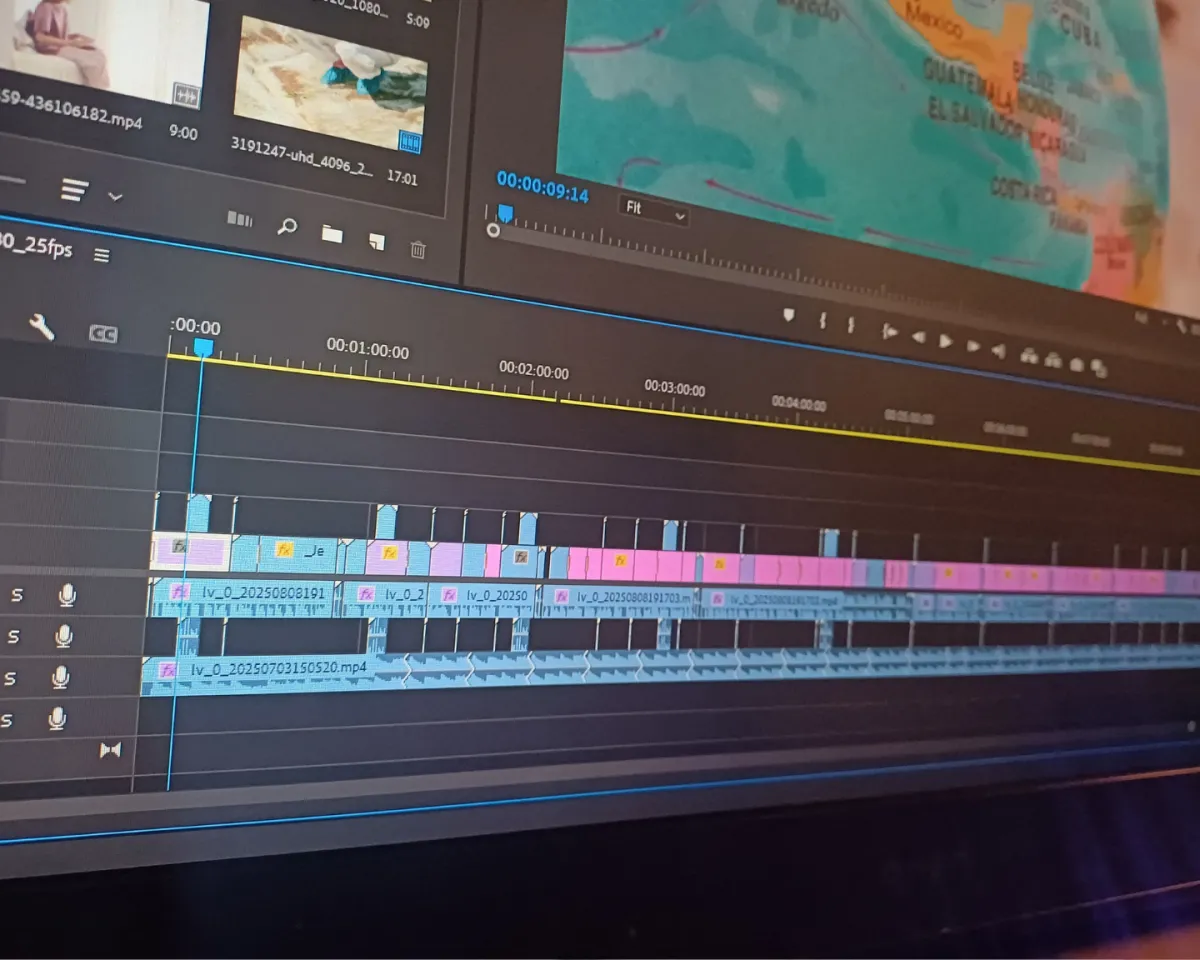Click the trash Clear icon in project panel
Screen dimensions: 1200x960
point(418,249)
